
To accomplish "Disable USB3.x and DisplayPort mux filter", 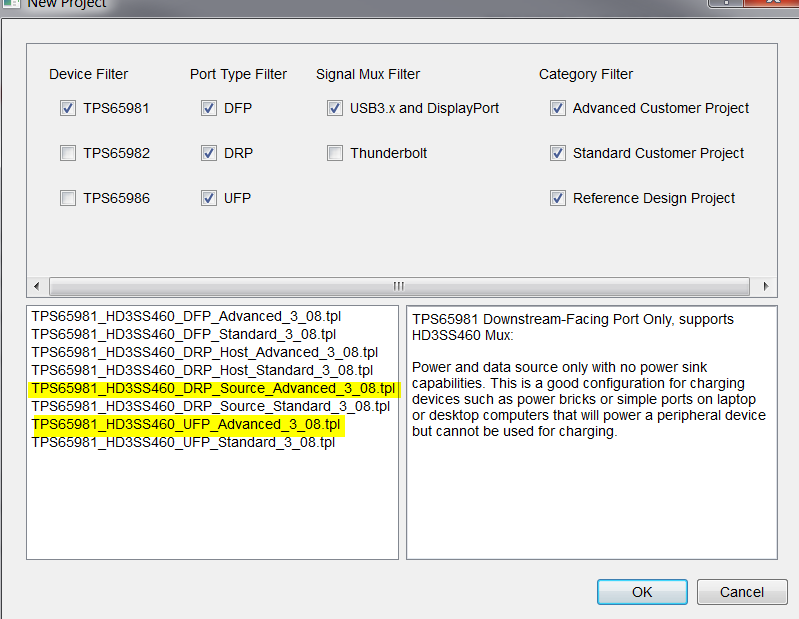I will [x=335, y=108].
